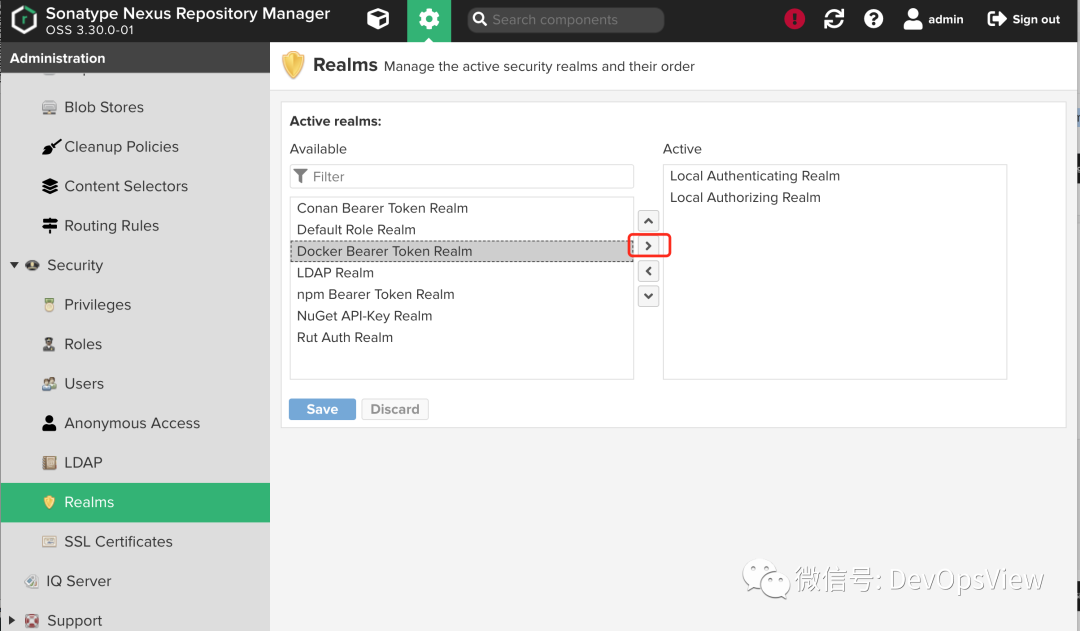Screen dimensions: 1080x631
Task: Select Conan Bearer Token Realm
Action: [x=461, y=208]
